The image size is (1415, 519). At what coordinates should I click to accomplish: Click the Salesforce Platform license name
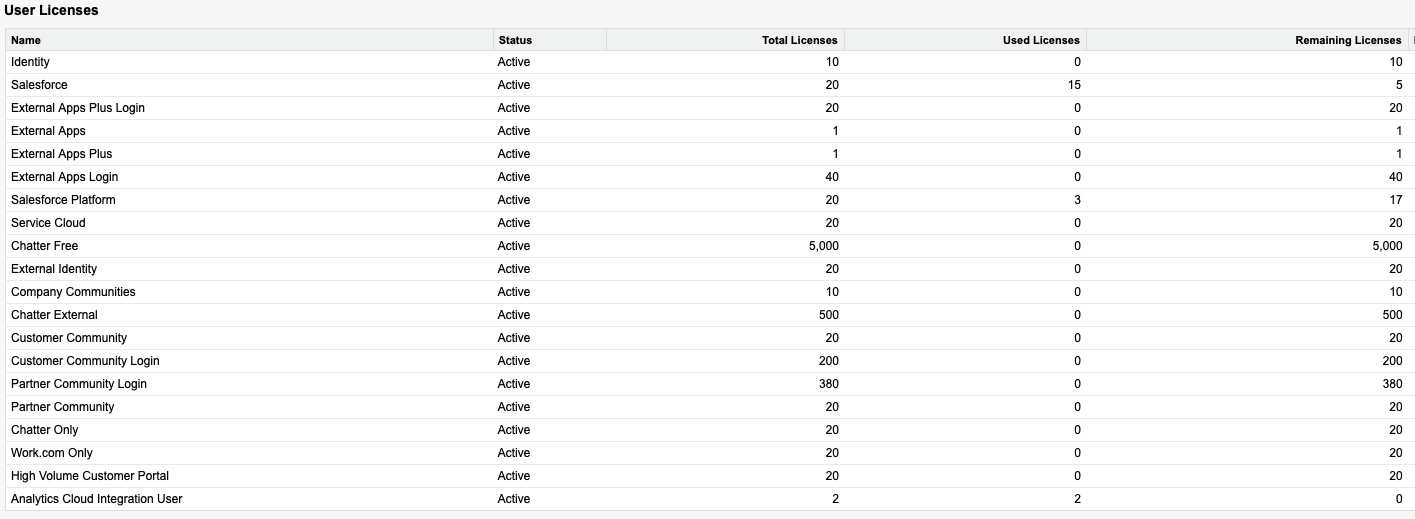(x=63, y=200)
